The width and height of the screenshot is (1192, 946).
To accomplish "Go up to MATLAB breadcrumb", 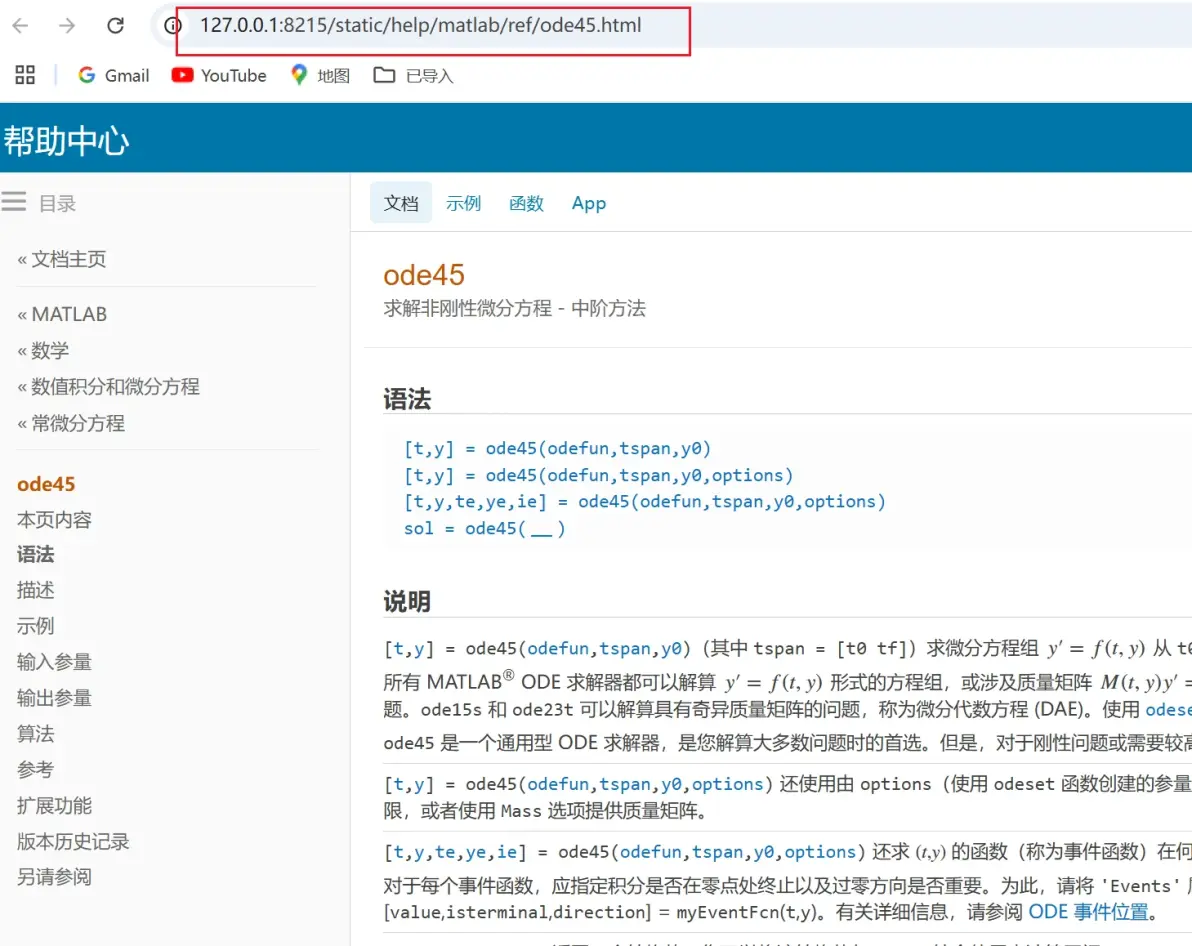I will [62, 314].
